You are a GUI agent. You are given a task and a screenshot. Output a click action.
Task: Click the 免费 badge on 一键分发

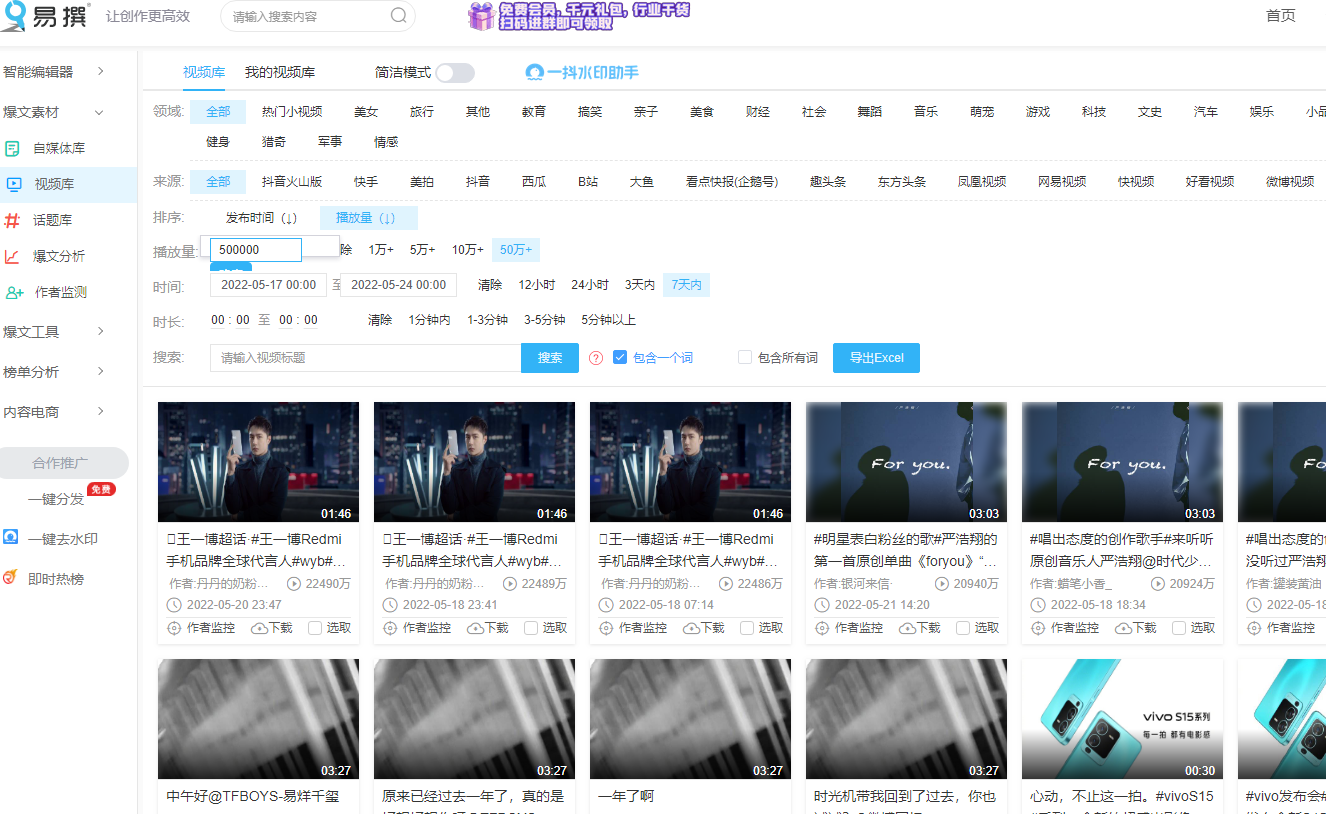[101, 489]
